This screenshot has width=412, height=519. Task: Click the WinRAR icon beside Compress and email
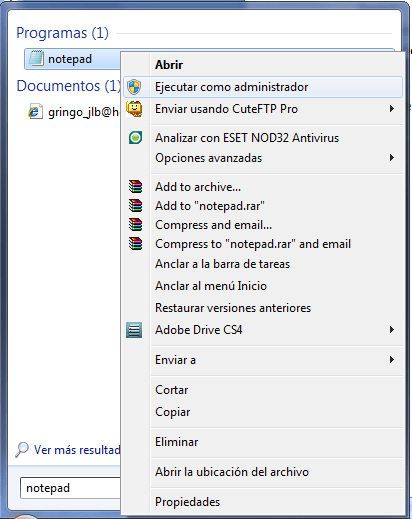pyautogui.click(x=135, y=225)
